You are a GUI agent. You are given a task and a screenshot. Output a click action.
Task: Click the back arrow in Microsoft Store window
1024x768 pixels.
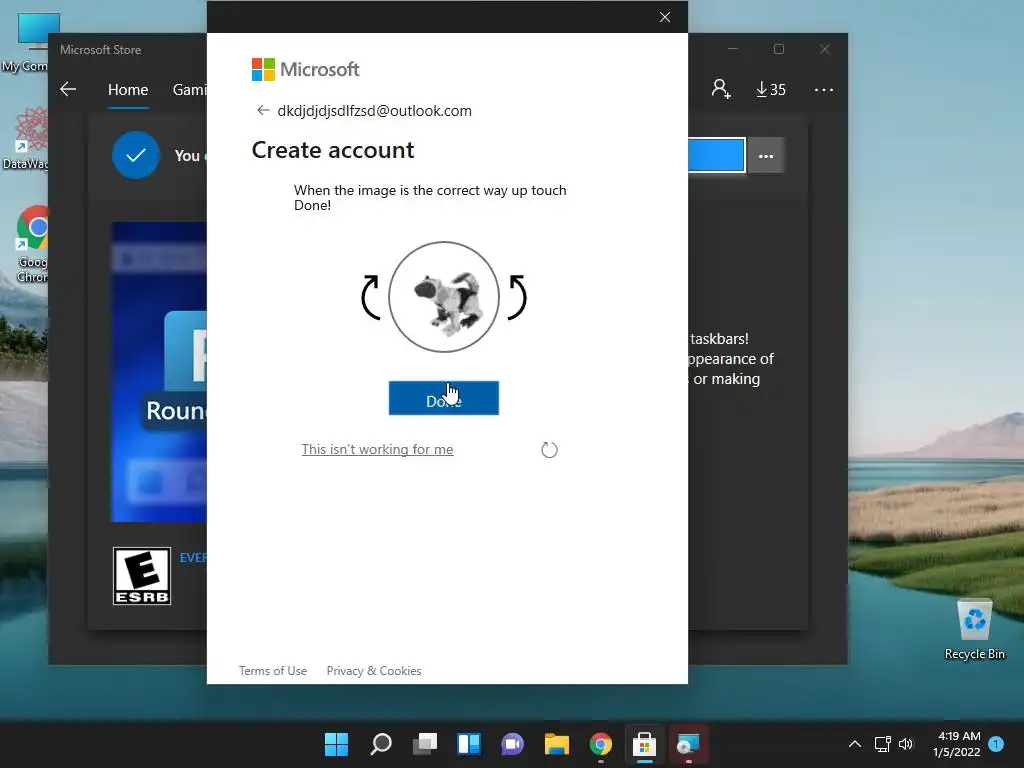(x=68, y=89)
